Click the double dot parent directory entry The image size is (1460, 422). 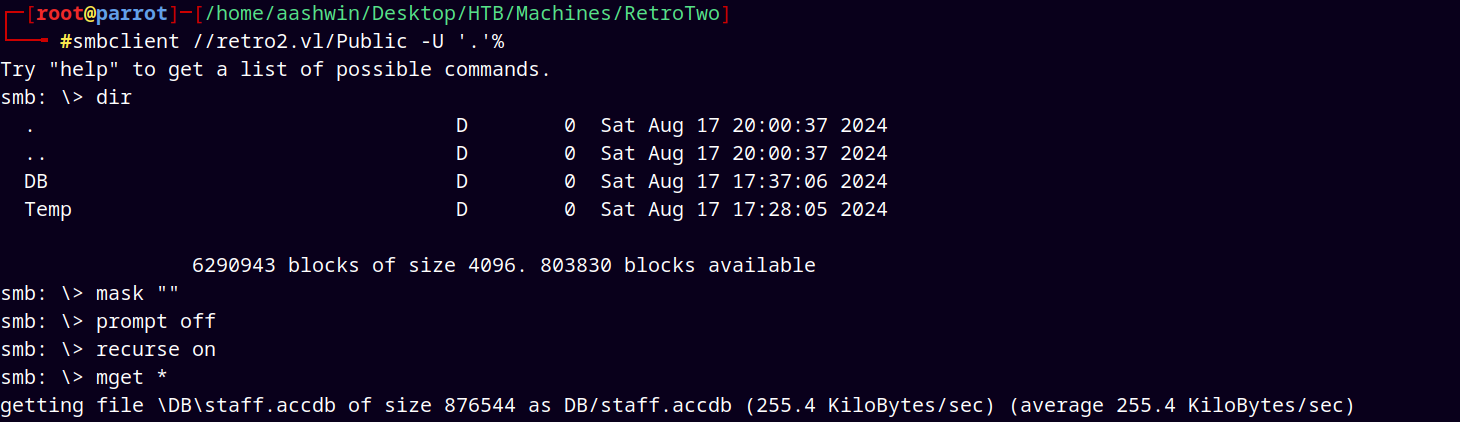(35, 154)
